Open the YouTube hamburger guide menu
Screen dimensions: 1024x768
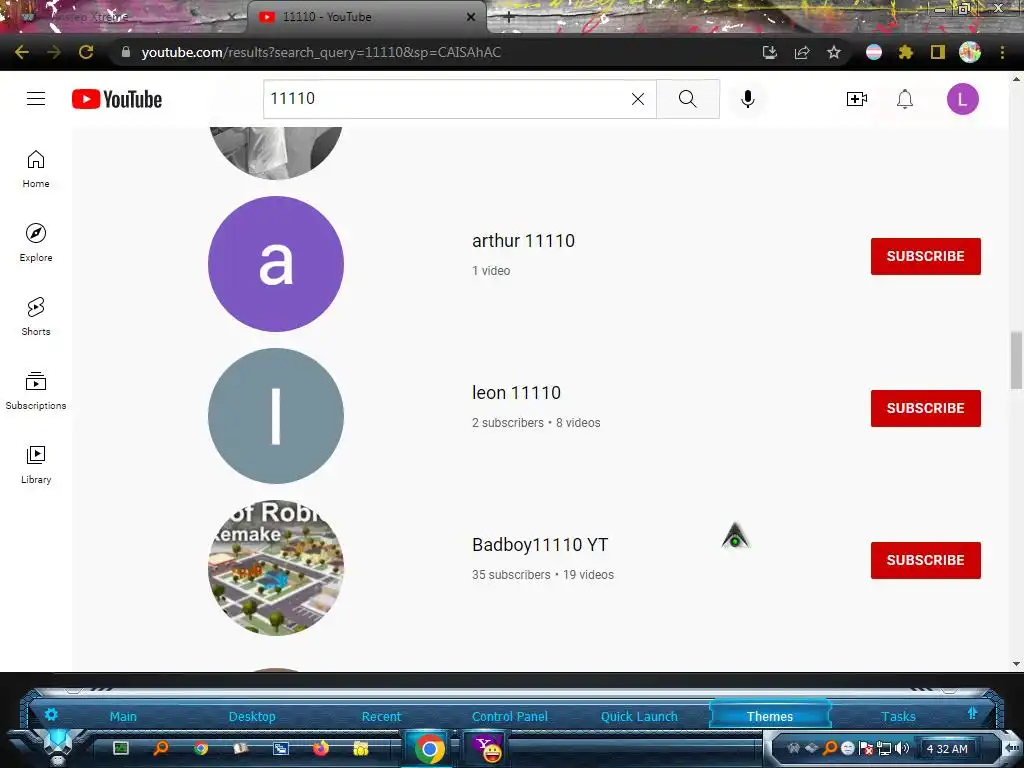[x=36, y=99]
